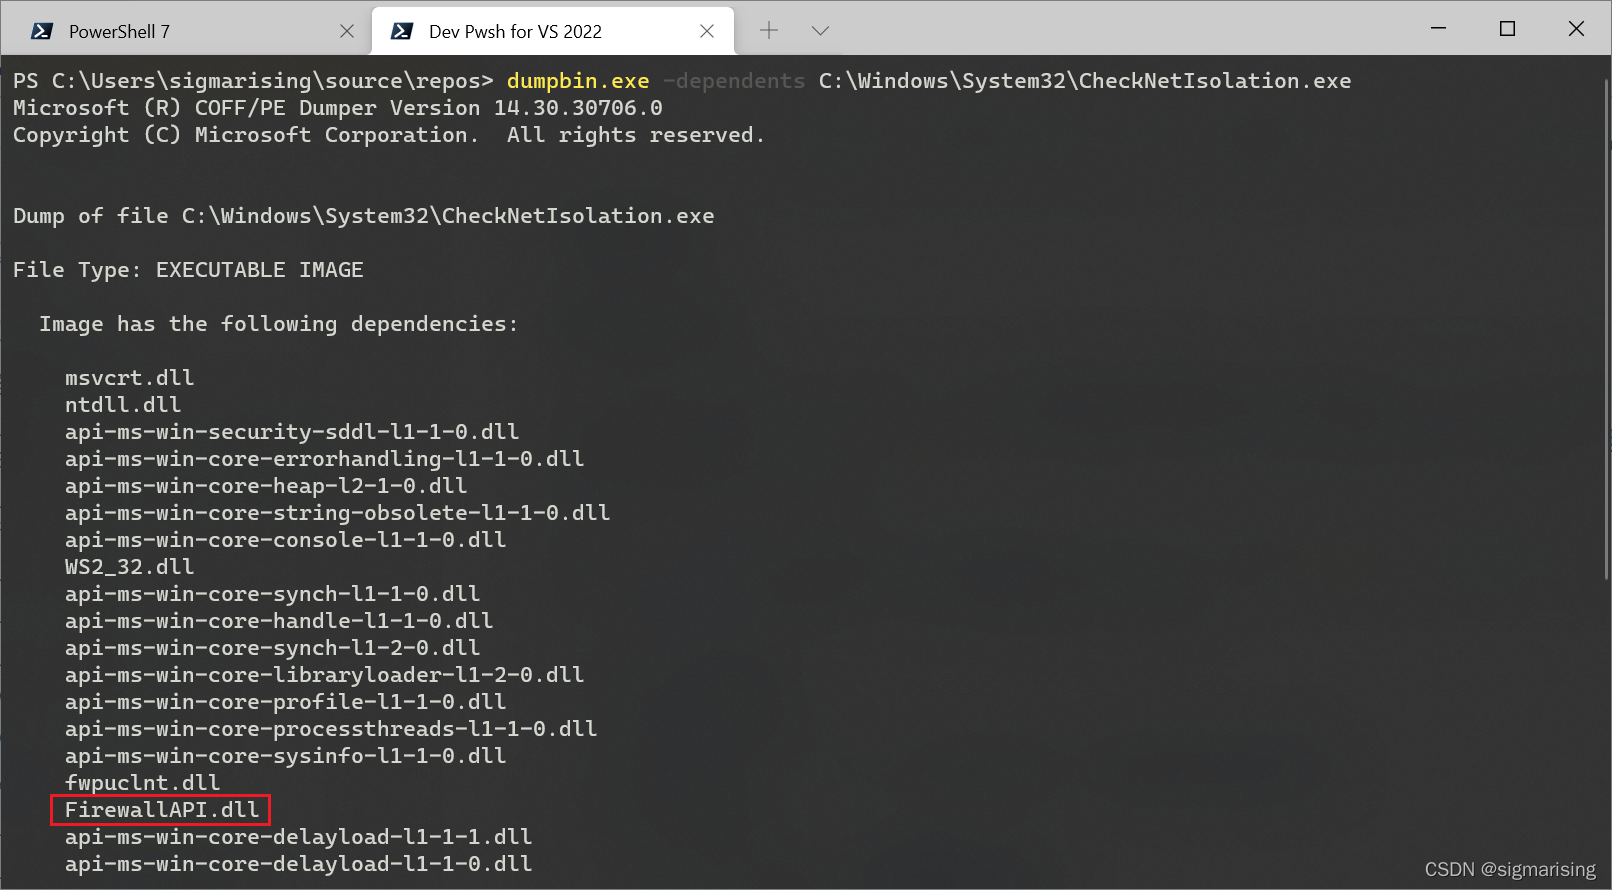Click api-ms-win-core-delayload-l1-1-1.dll entry
This screenshot has height=890, width=1612.
[x=299, y=837]
